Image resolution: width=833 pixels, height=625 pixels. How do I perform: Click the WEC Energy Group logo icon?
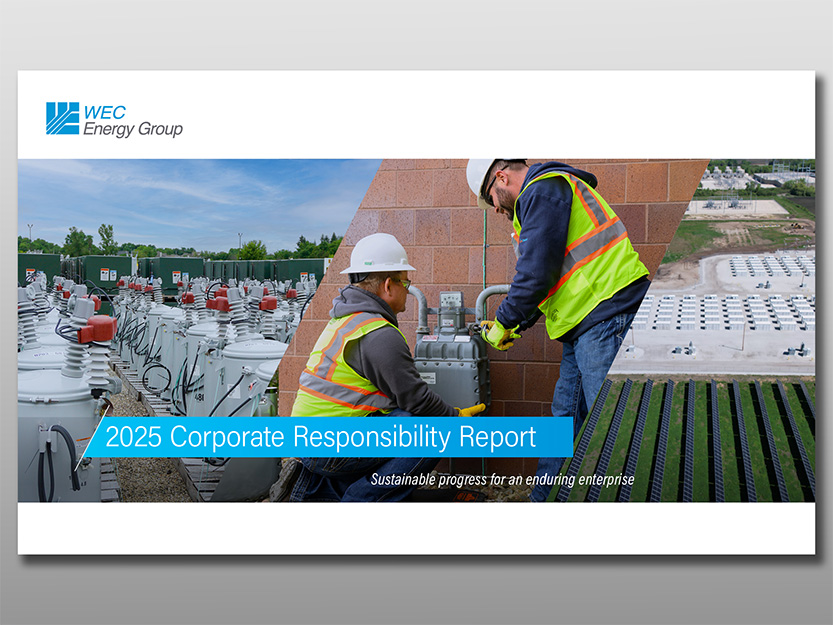click(x=62, y=118)
